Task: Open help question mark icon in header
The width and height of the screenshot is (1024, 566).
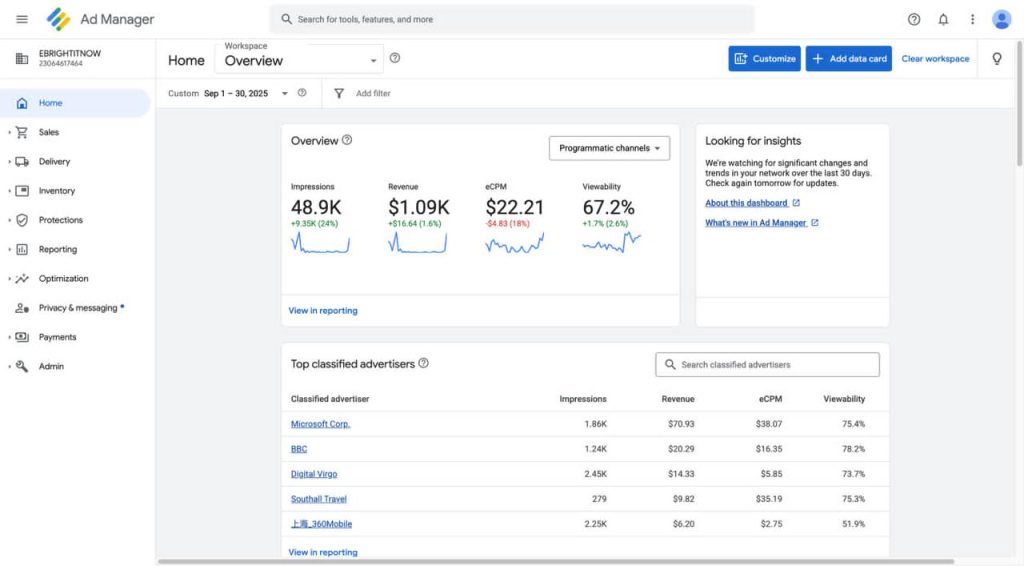Action: pyautogui.click(x=914, y=19)
